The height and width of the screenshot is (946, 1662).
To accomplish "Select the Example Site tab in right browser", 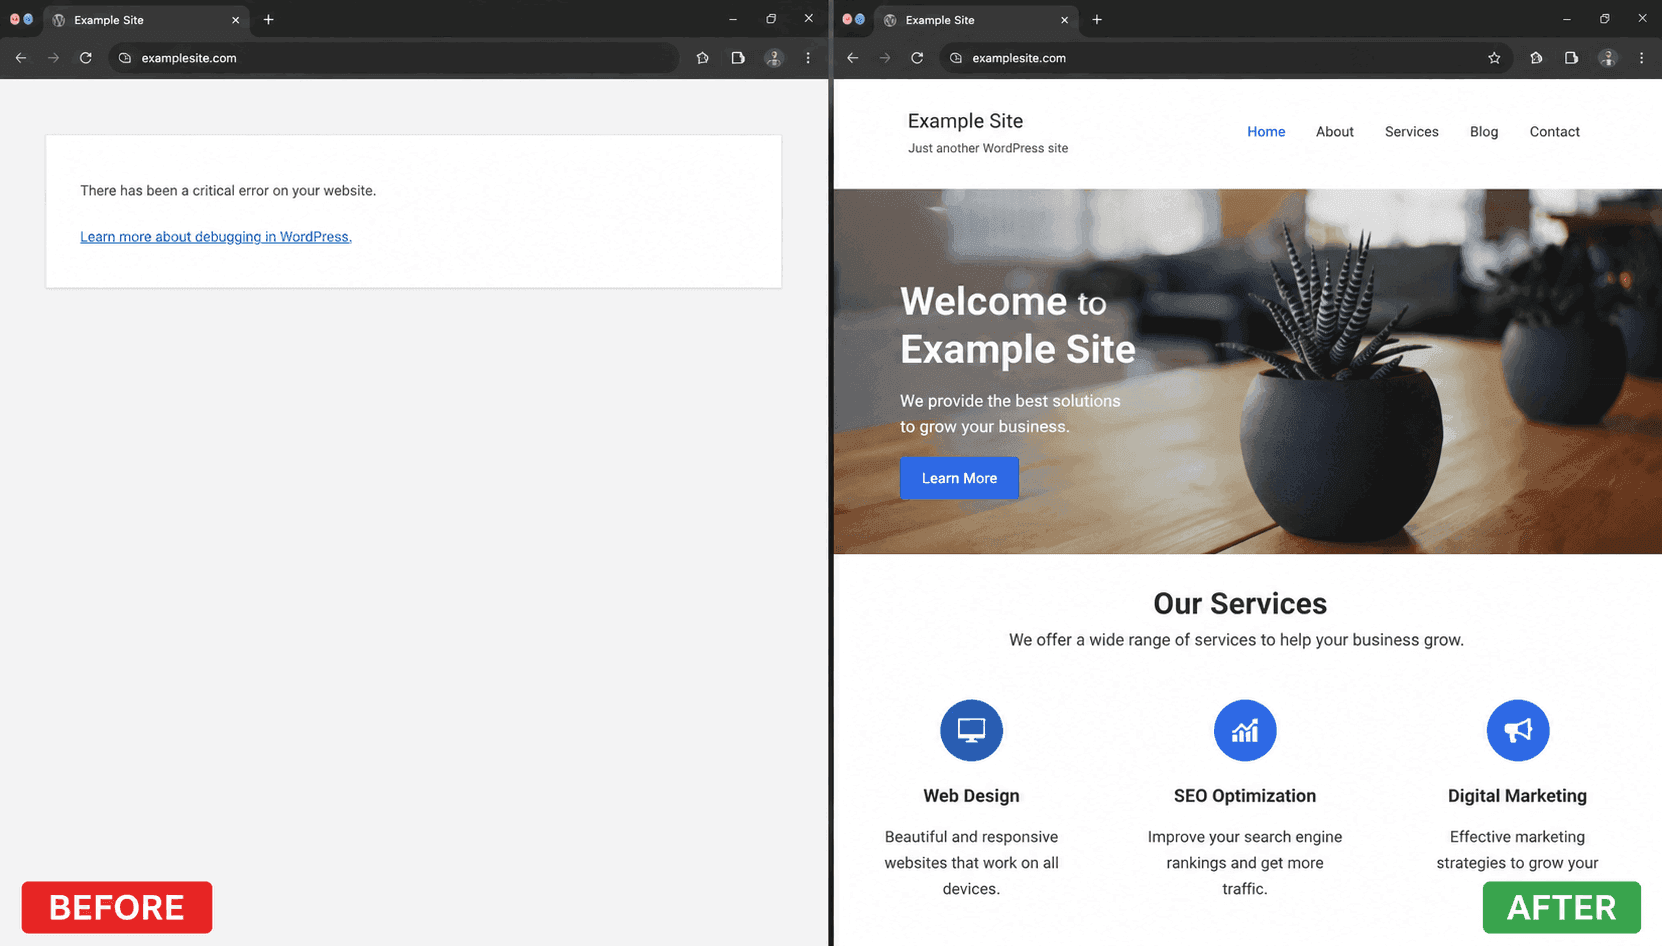I will 977,20.
